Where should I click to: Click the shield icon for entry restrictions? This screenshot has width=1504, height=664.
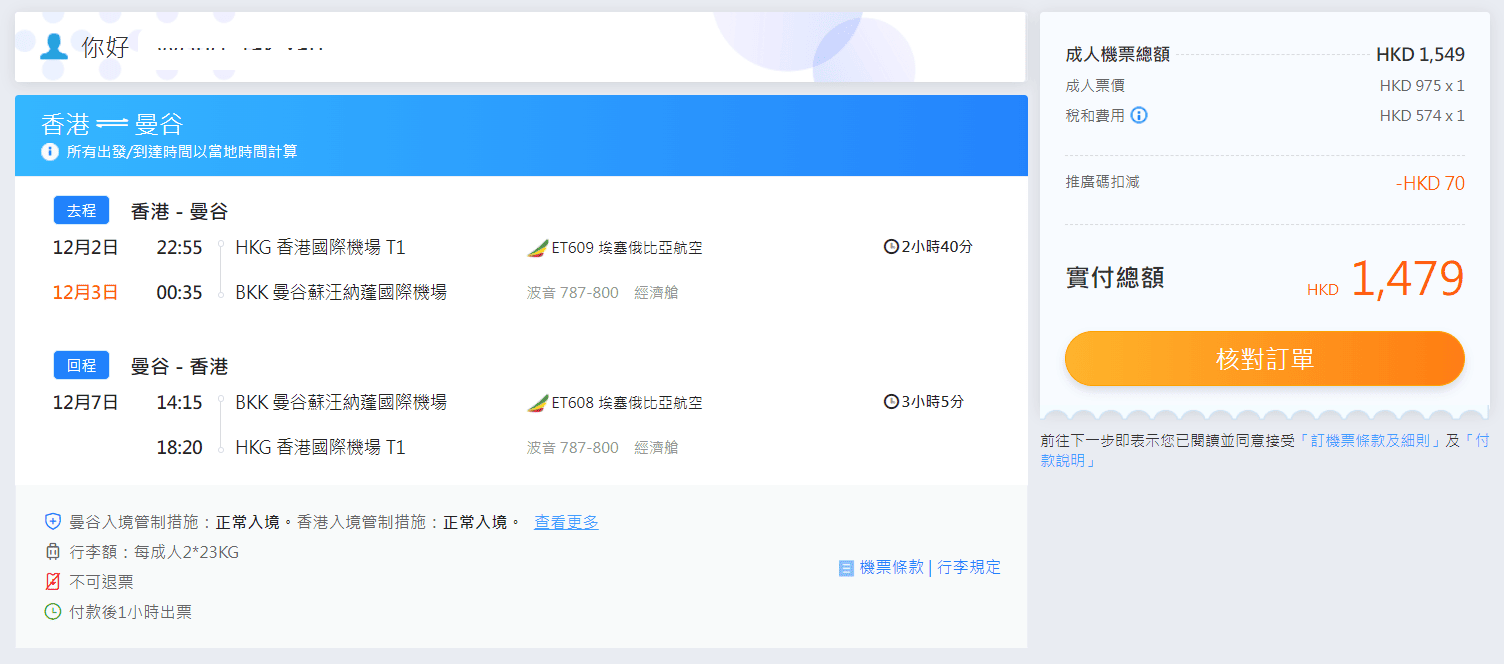click(53, 522)
